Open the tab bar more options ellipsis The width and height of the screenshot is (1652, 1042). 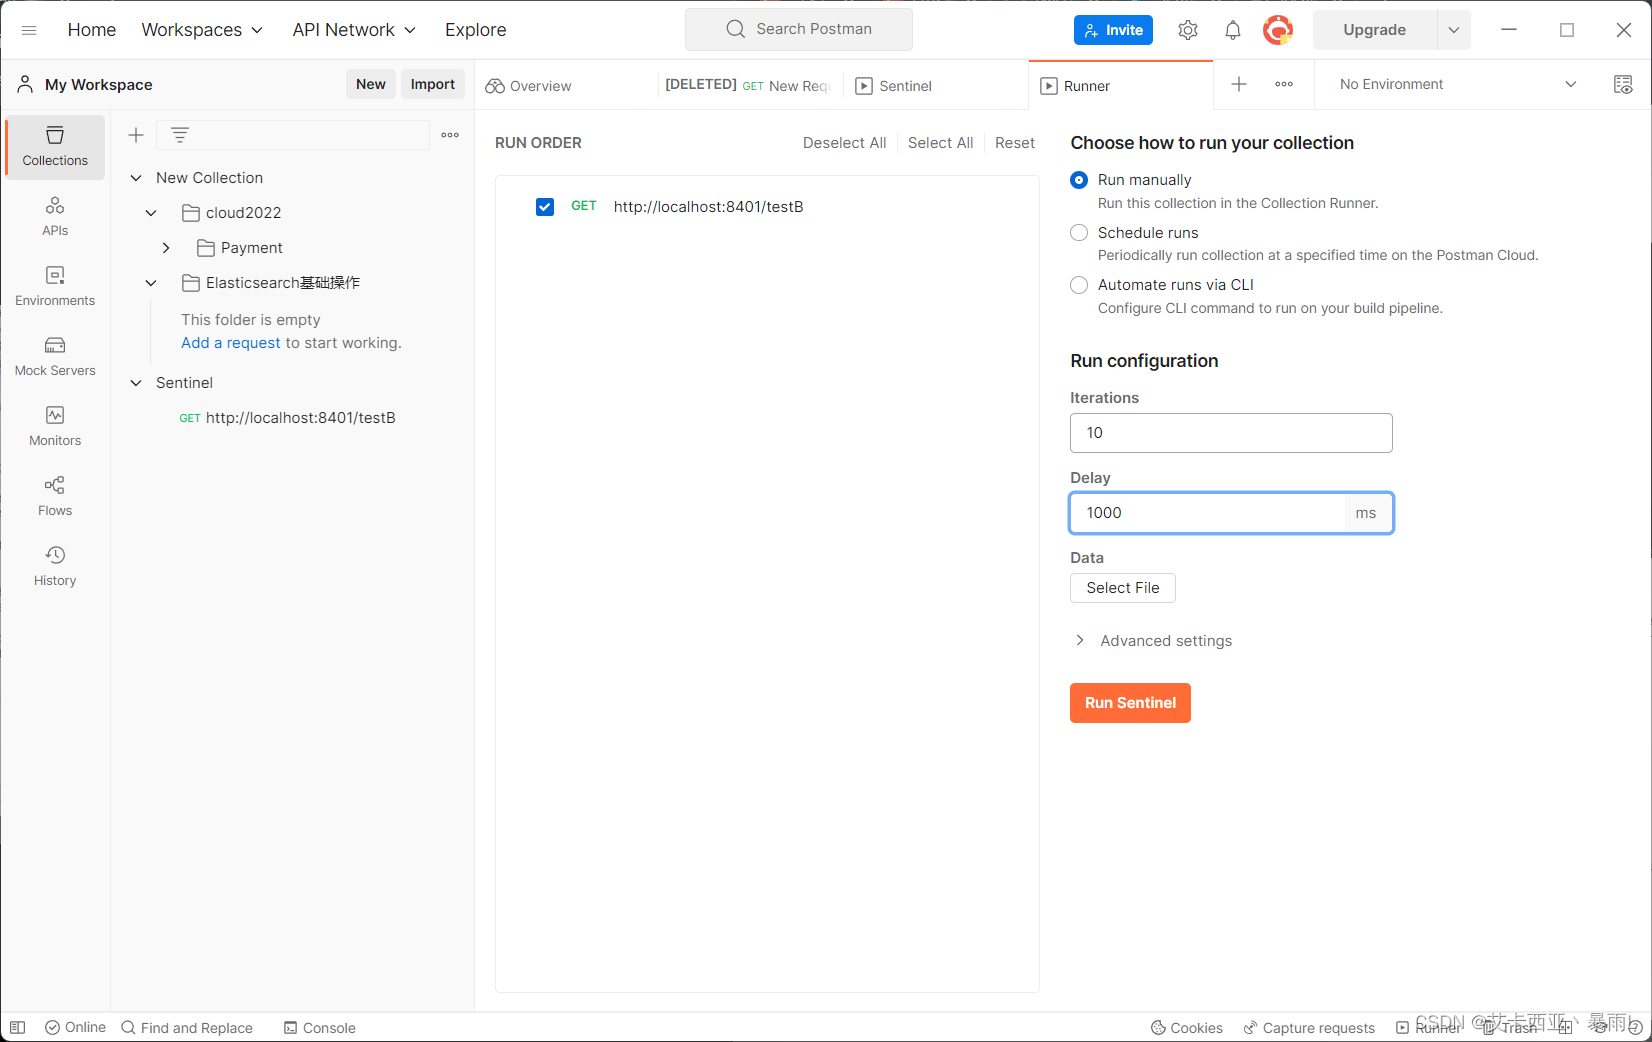pyautogui.click(x=1284, y=84)
